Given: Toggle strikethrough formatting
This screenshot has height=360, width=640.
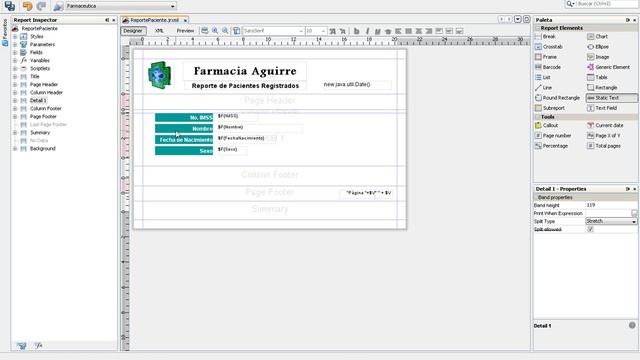Looking at the screenshot, I should [x=388, y=31].
